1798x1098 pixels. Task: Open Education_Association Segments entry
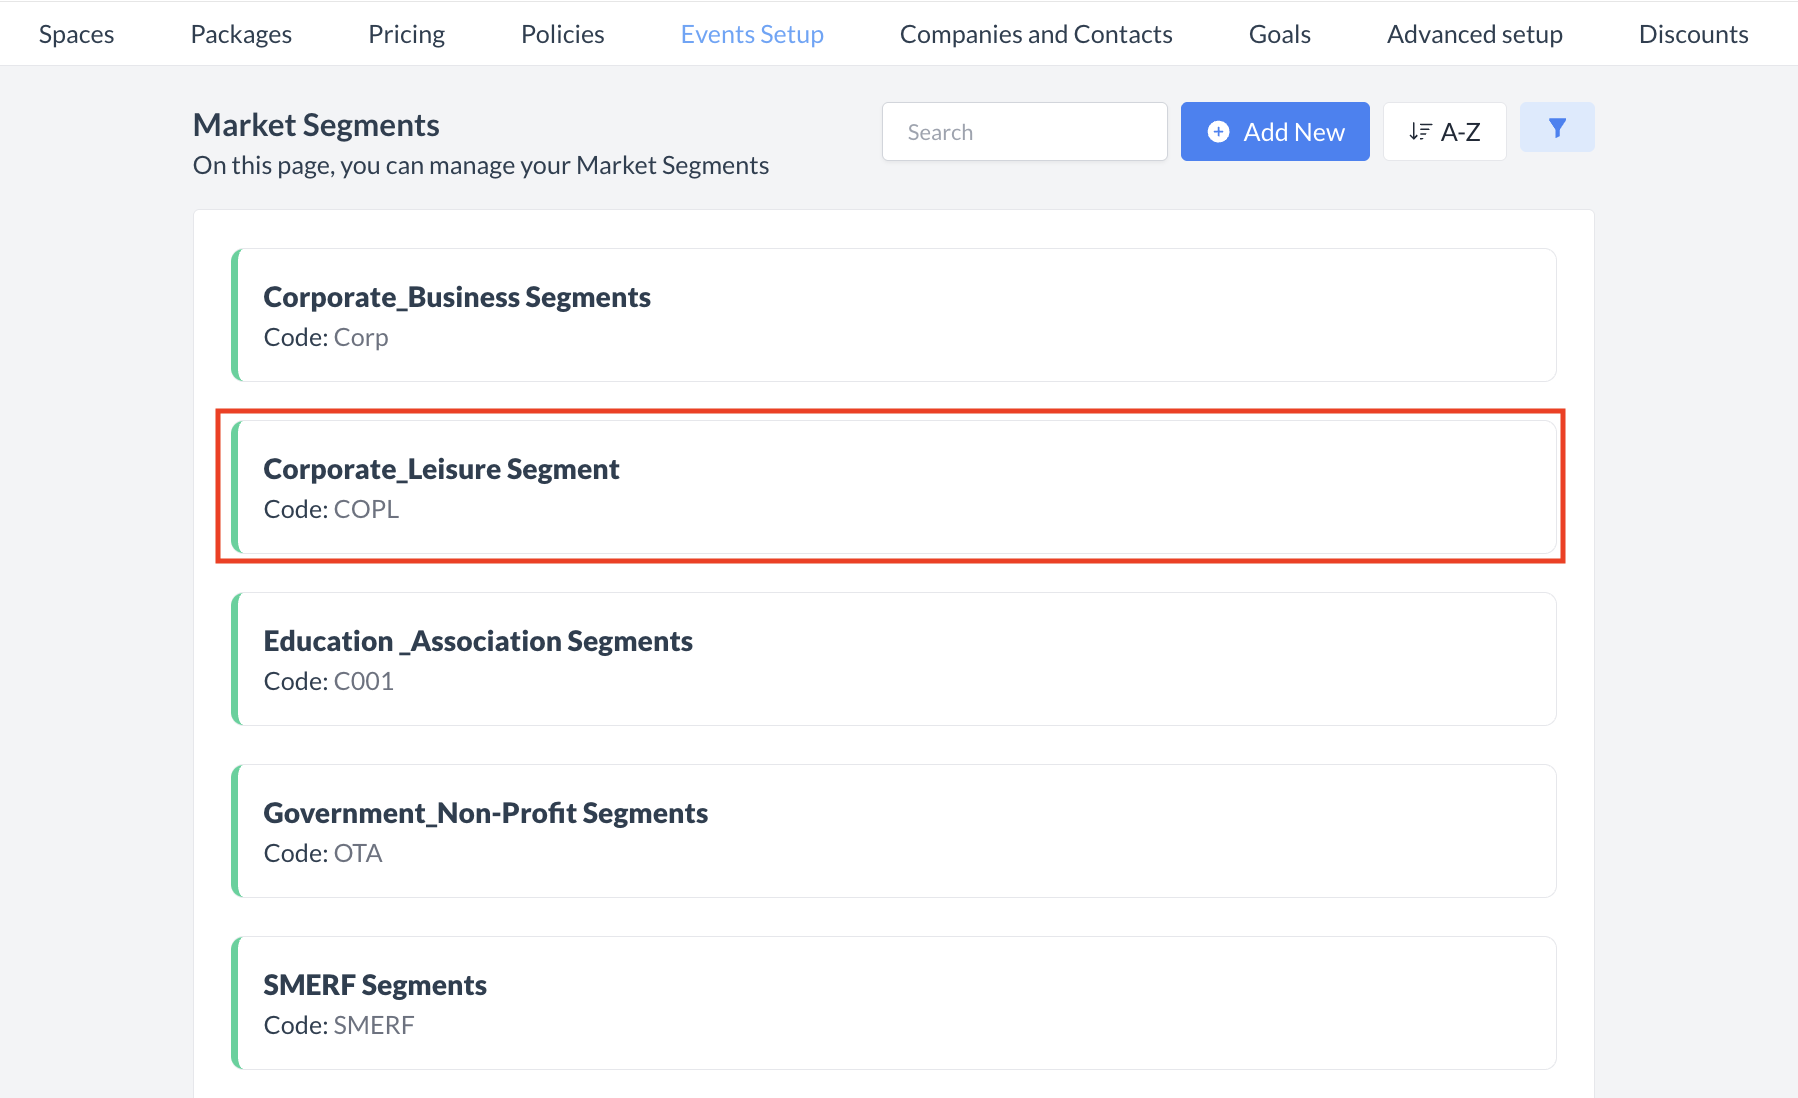893,659
